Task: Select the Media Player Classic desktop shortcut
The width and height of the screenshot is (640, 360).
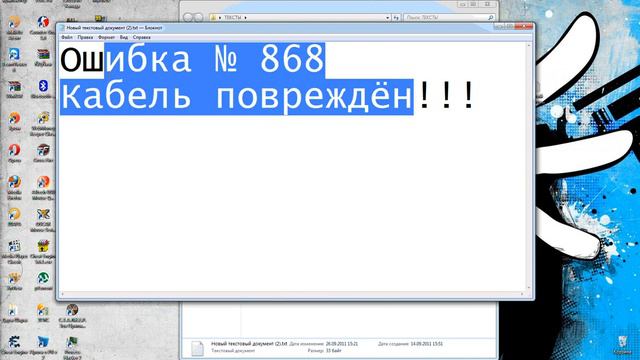Action: pyautogui.click(x=14, y=252)
